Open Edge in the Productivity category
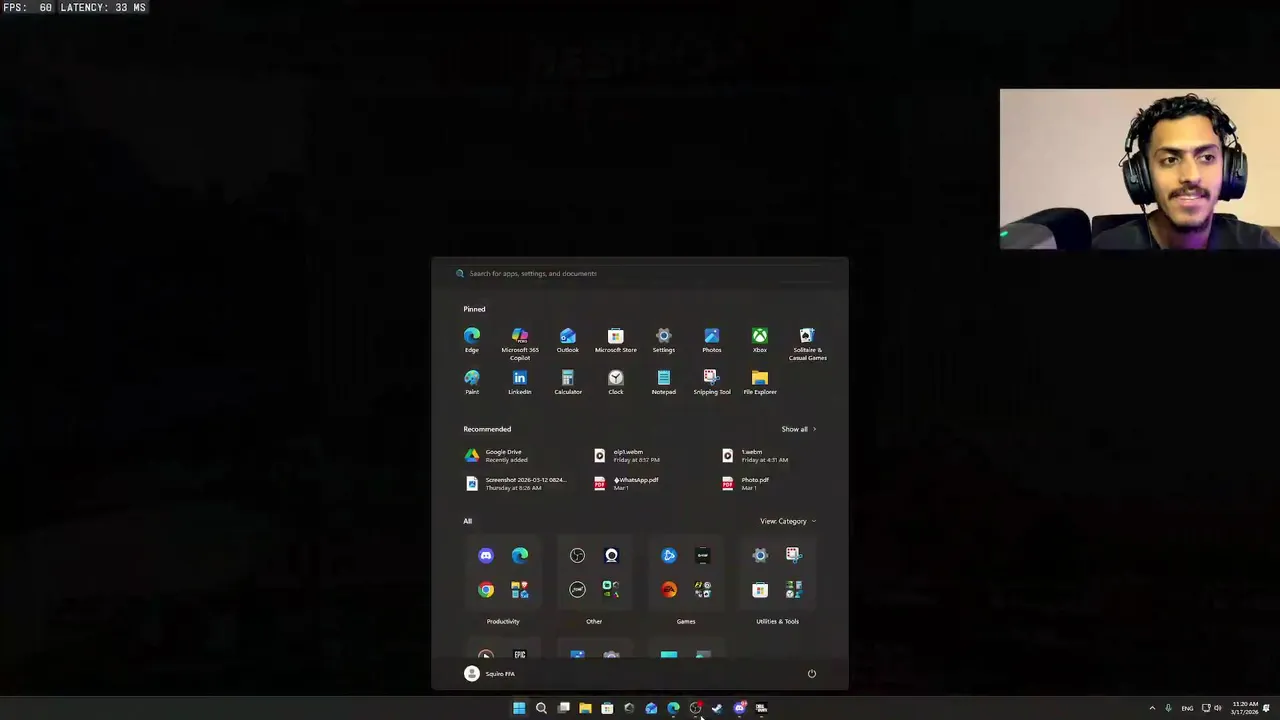 tap(520, 556)
